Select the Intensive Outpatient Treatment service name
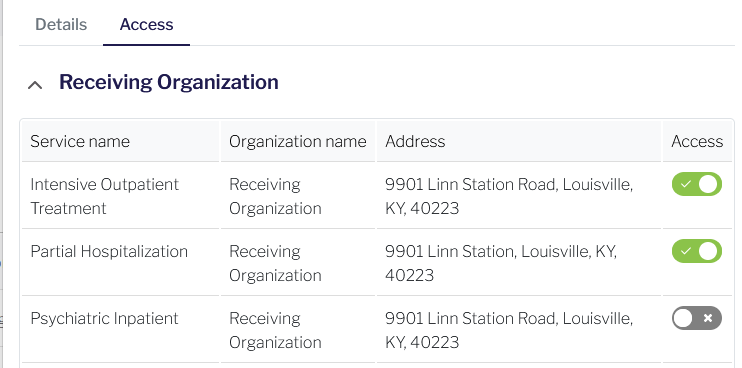This screenshot has width=742, height=368. point(105,196)
